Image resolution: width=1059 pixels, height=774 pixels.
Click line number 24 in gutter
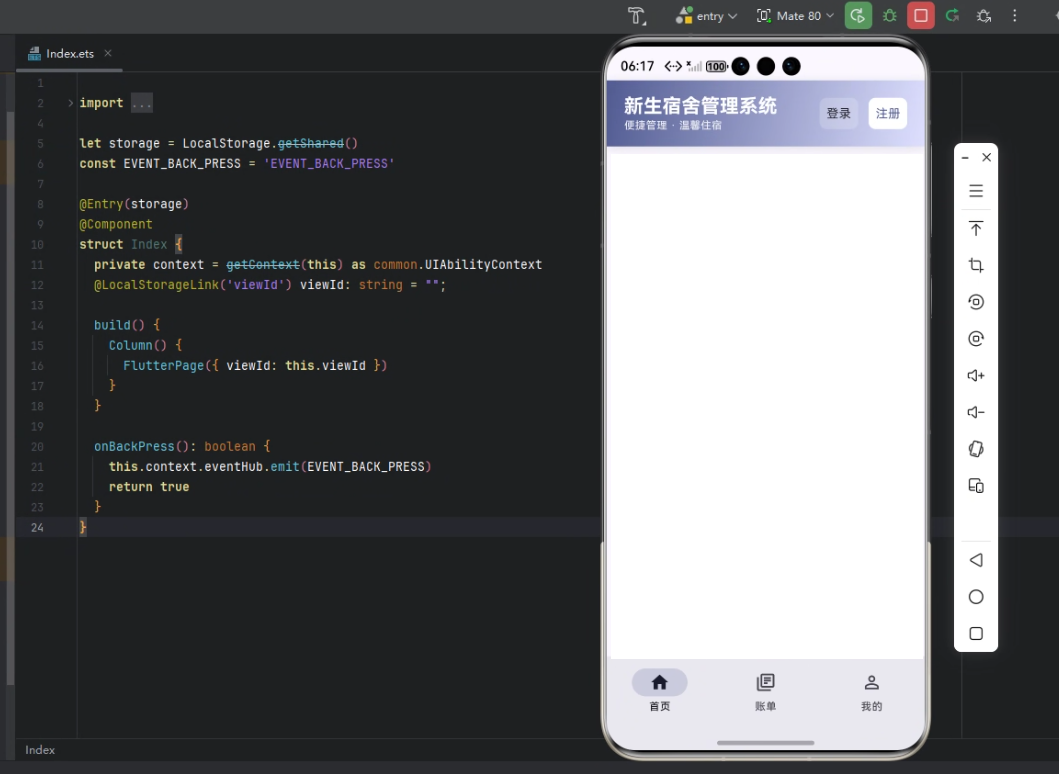click(x=37, y=527)
